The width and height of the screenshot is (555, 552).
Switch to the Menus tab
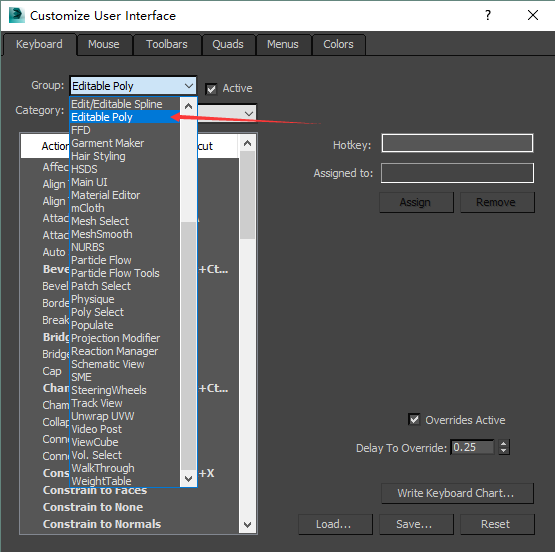tap(283, 44)
